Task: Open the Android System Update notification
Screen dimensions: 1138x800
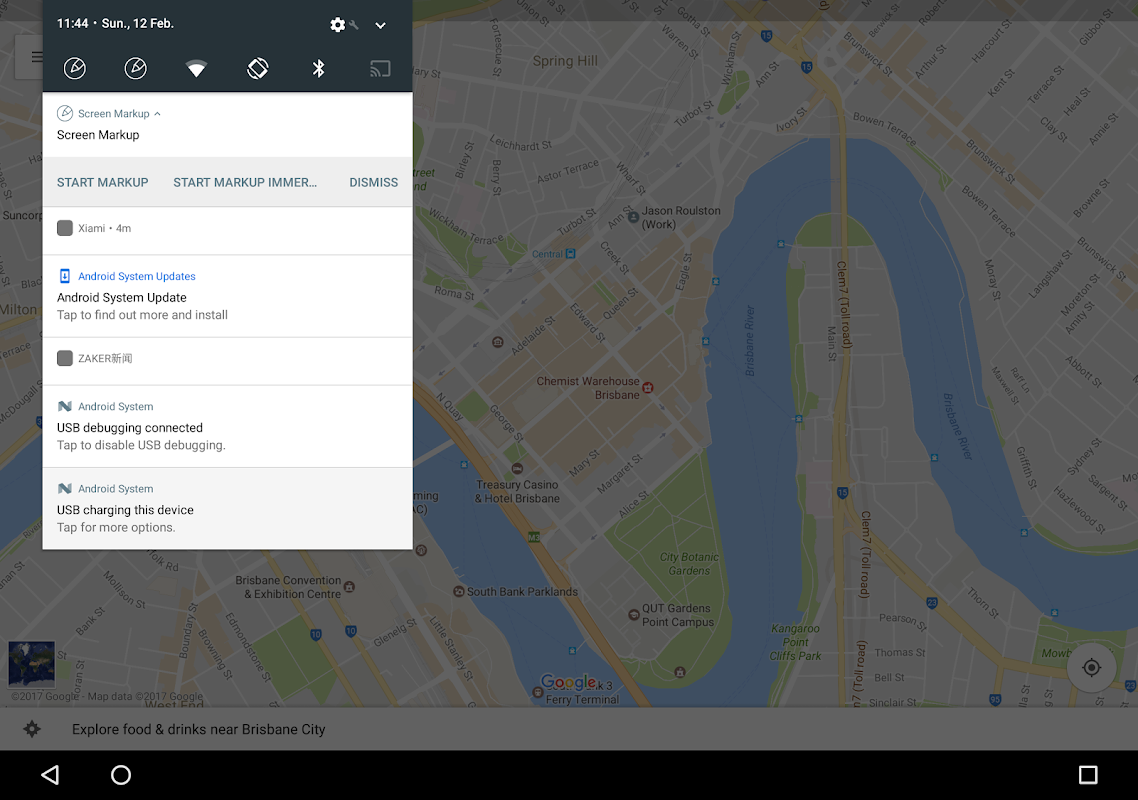Action: coord(227,297)
